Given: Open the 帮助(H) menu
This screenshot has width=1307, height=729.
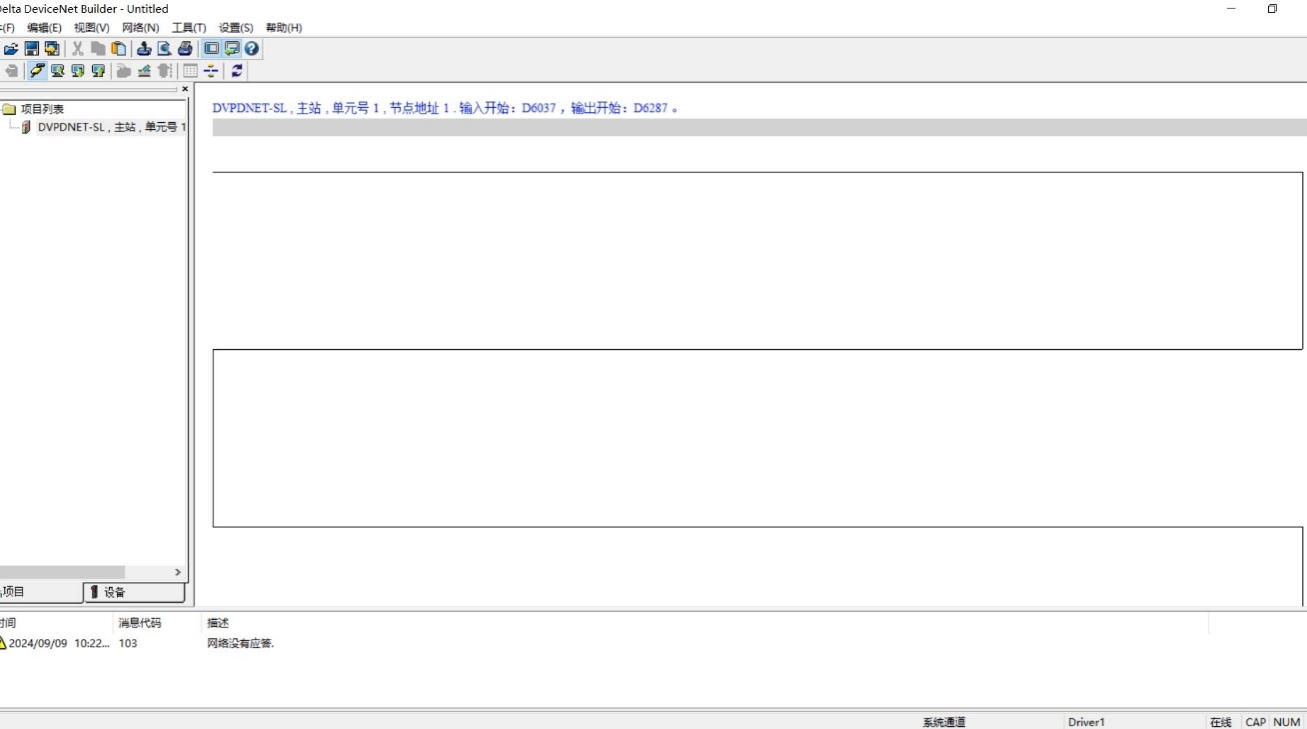Looking at the screenshot, I should 284,28.
